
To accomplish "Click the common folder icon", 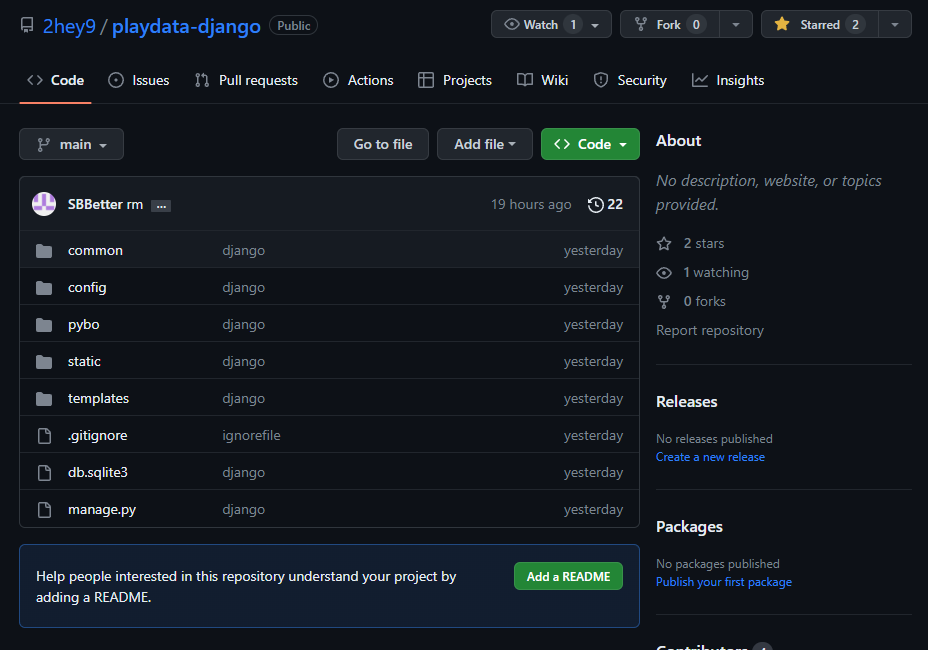I will (44, 251).
